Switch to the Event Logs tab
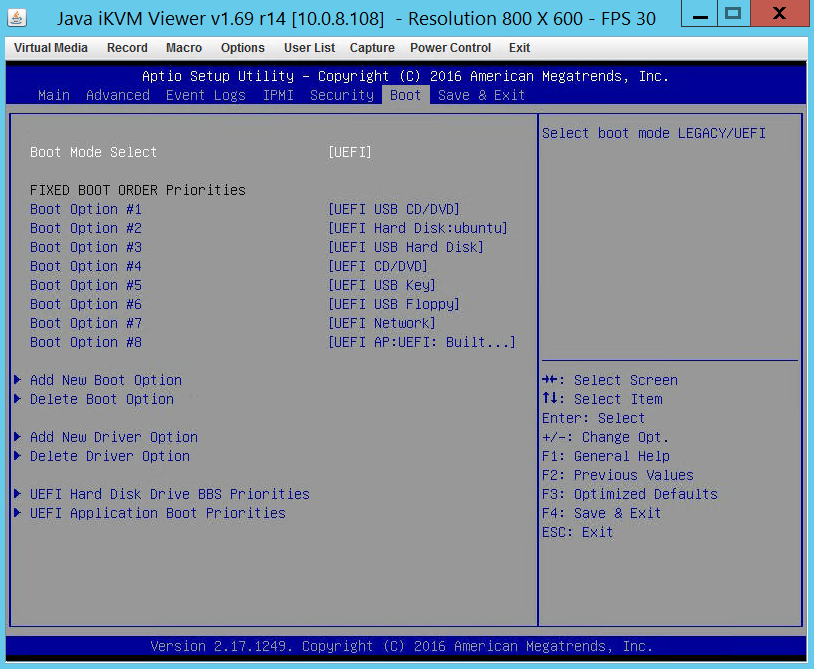The width and height of the screenshot is (814, 669). (206, 95)
